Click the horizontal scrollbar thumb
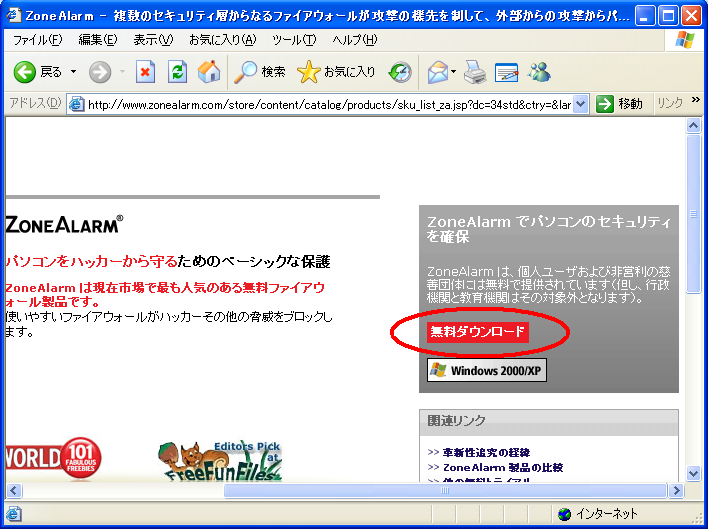 [445, 490]
